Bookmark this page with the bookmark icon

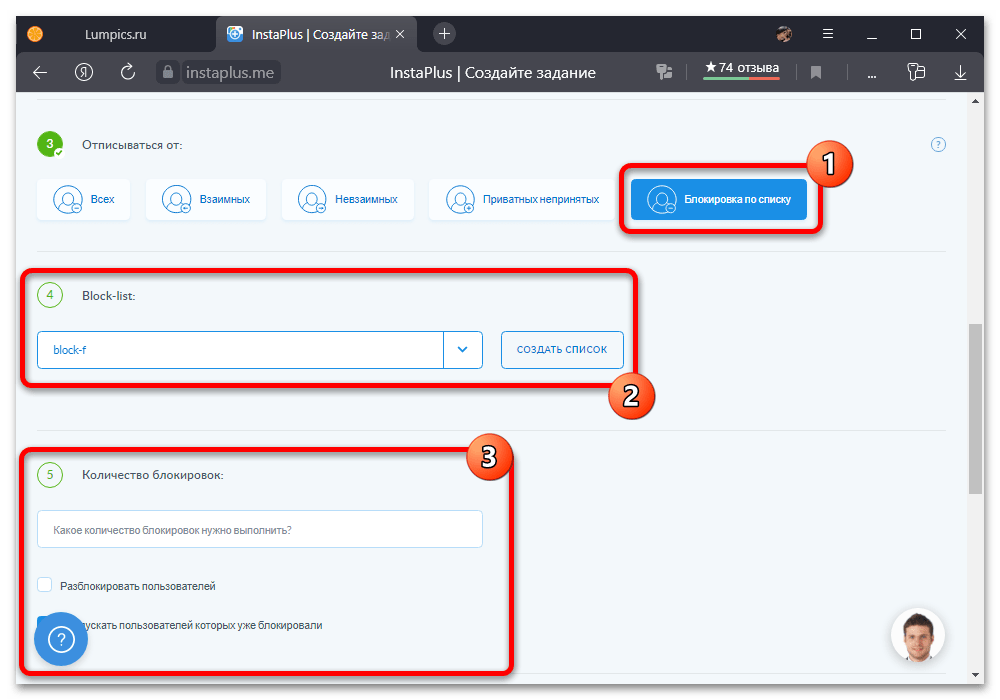pyautogui.click(x=816, y=72)
